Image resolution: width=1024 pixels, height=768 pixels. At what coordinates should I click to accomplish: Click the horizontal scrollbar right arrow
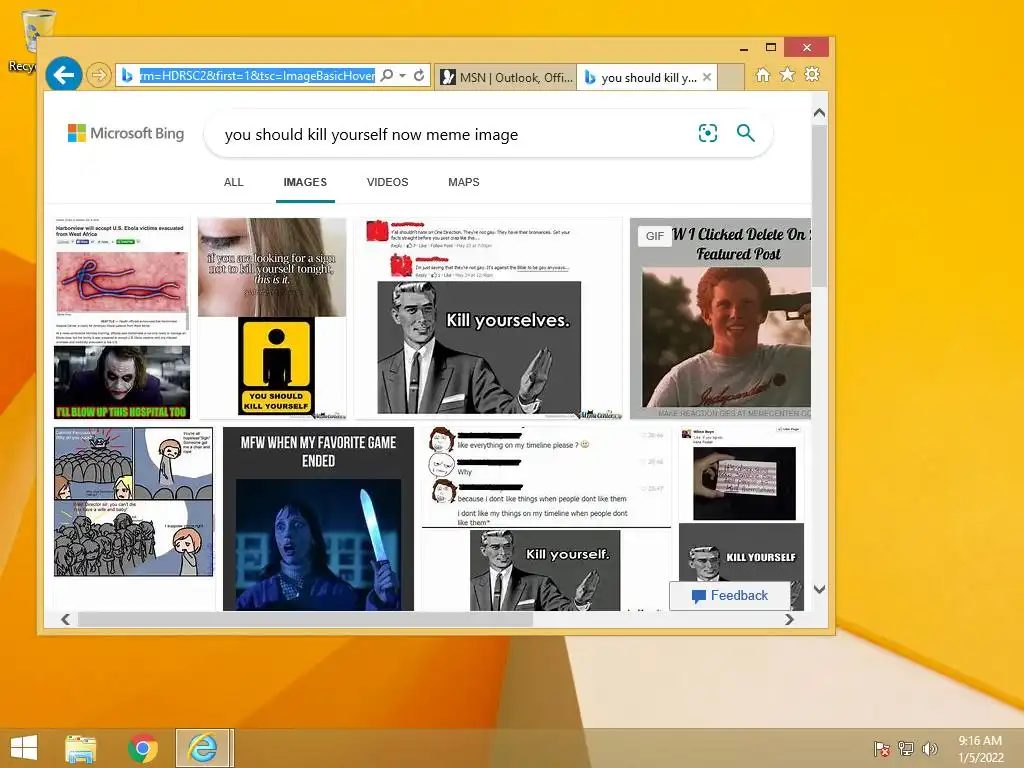790,619
